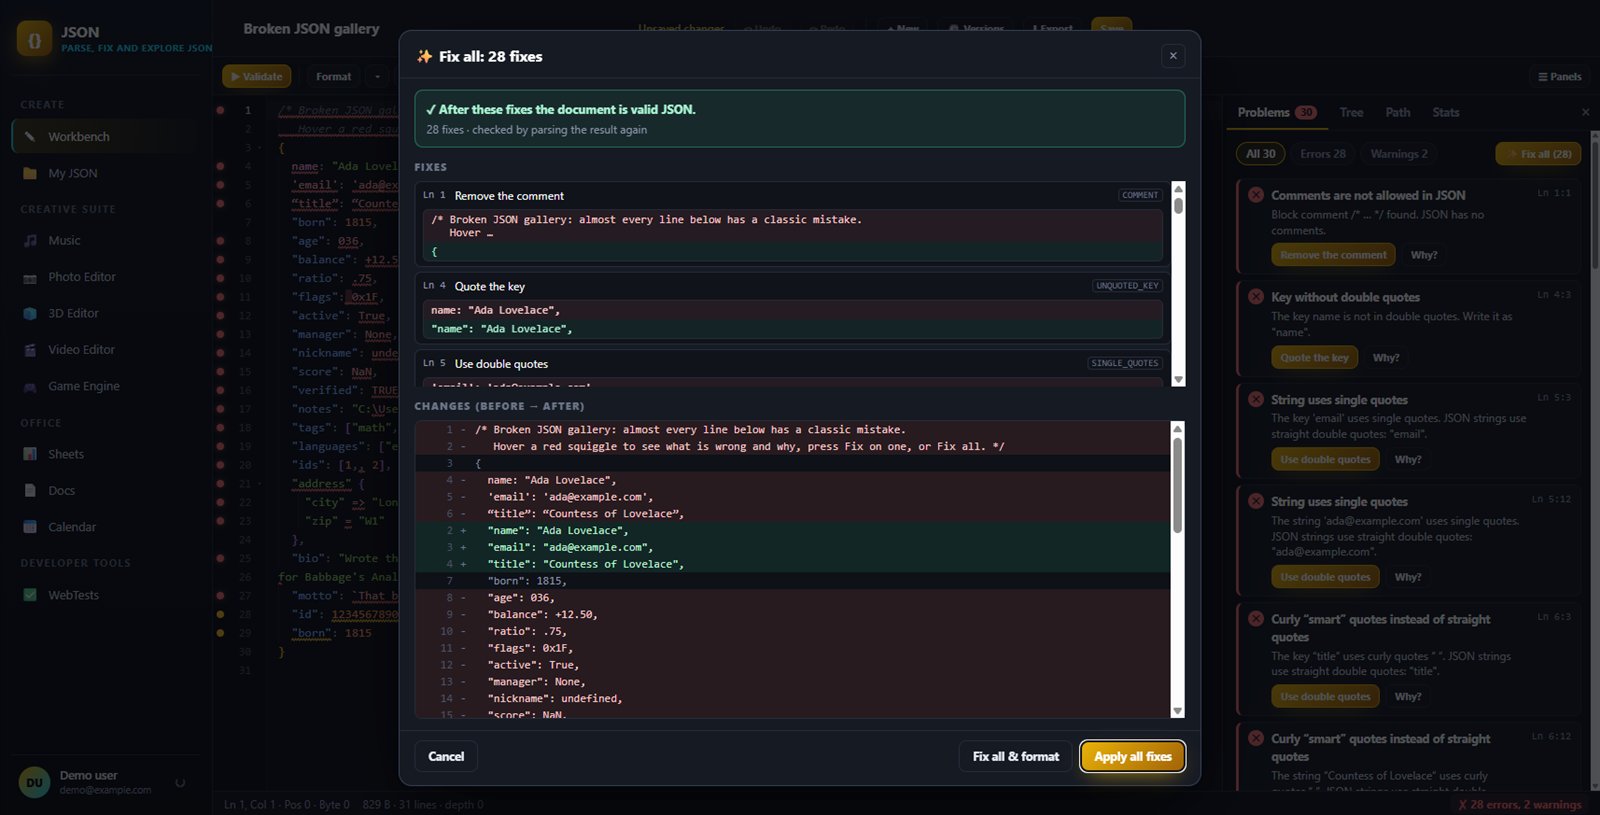Image resolution: width=1600 pixels, height=815 pixels.
Task: Click the Docs page icon
Action: [x=30, y=491]
